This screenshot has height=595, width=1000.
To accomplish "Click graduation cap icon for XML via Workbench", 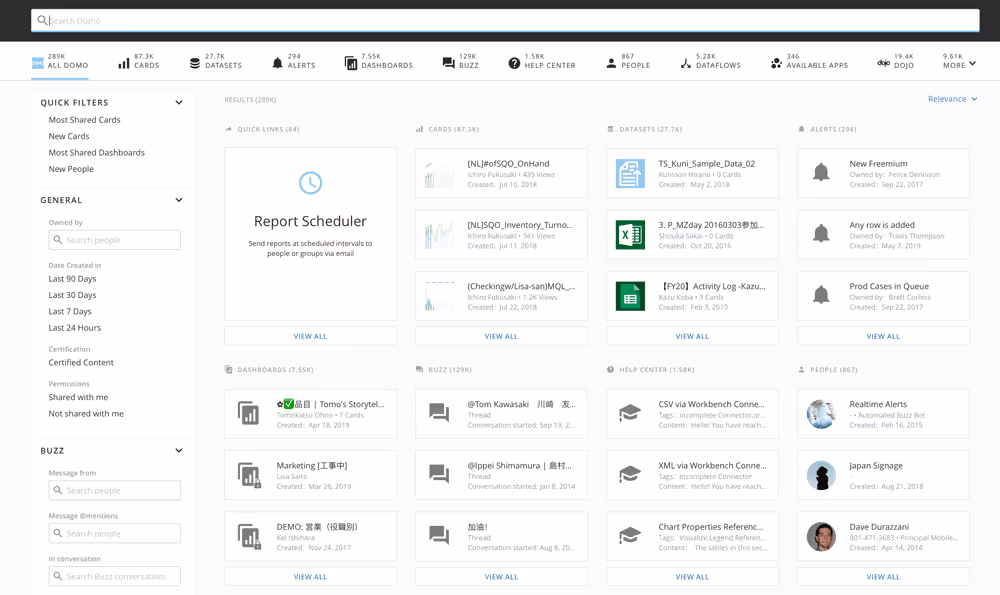I will coord(630,474).
